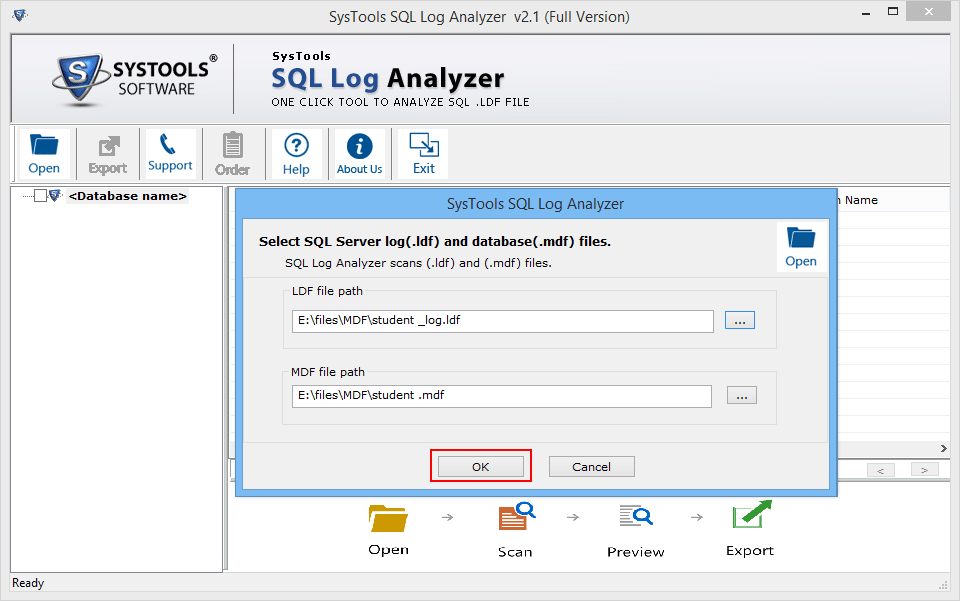Viewport: 960px width, 601px height.
Task: Click the Preview magnifier icon
Action: click(x=635, y=517)
